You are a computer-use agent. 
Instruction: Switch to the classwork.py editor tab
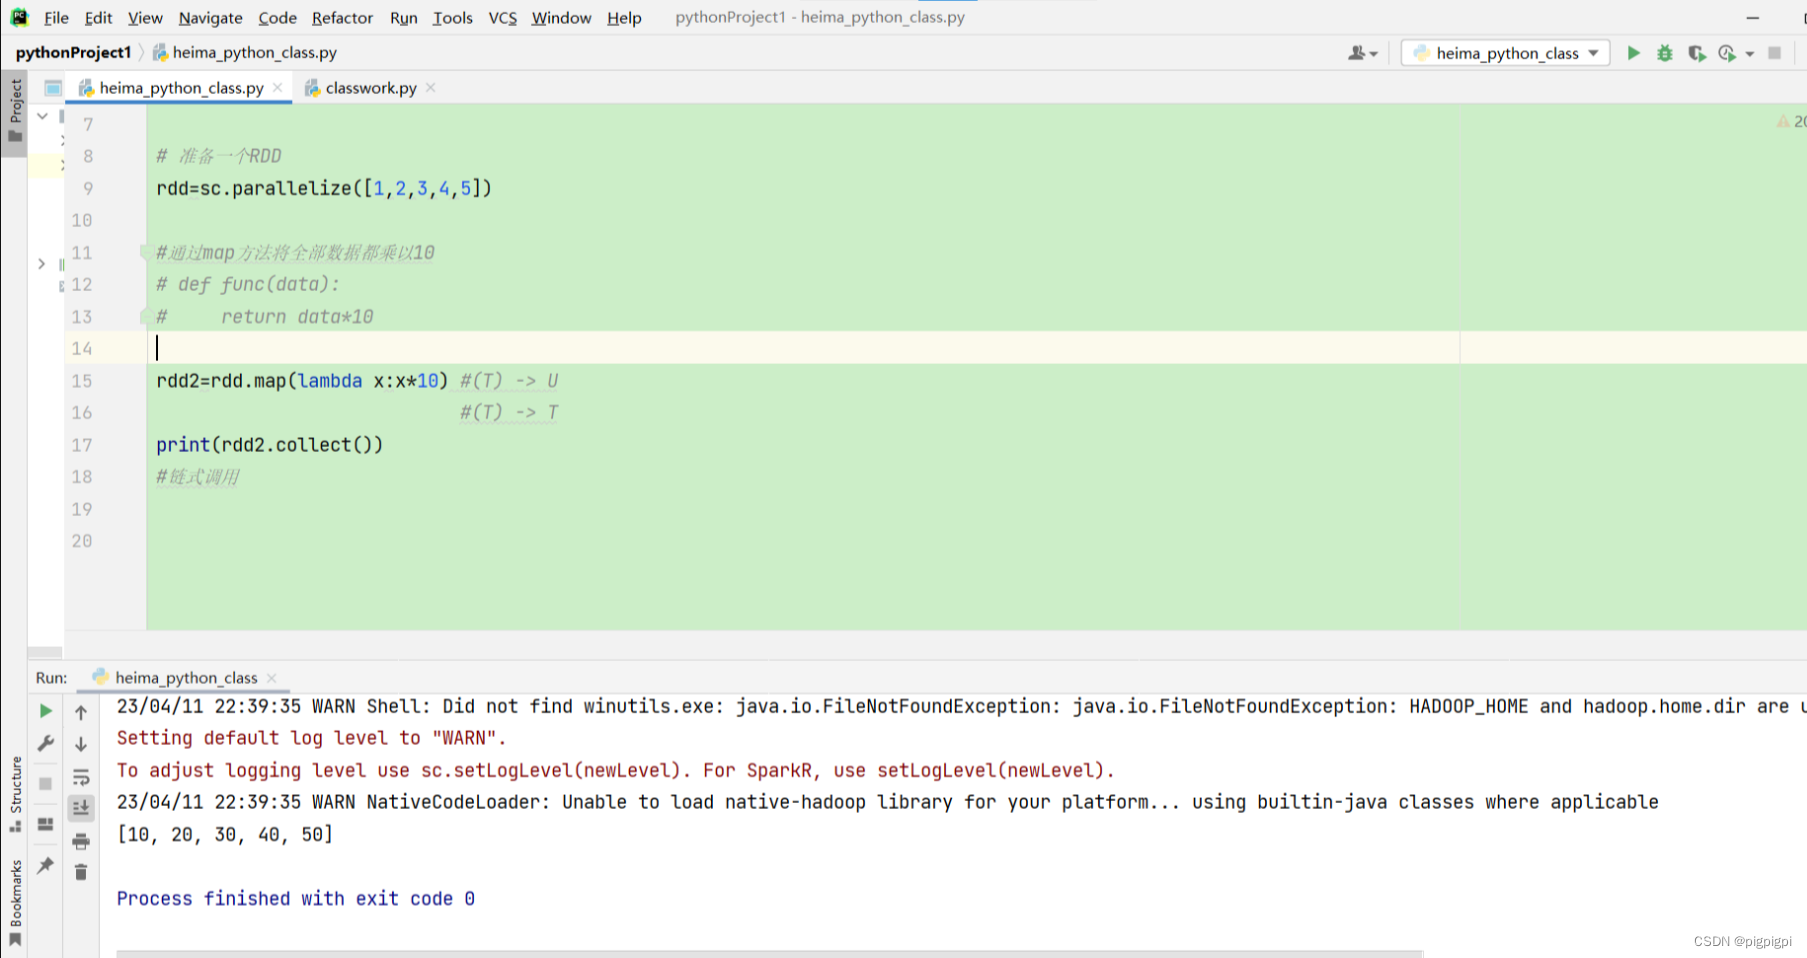[371, 88]
